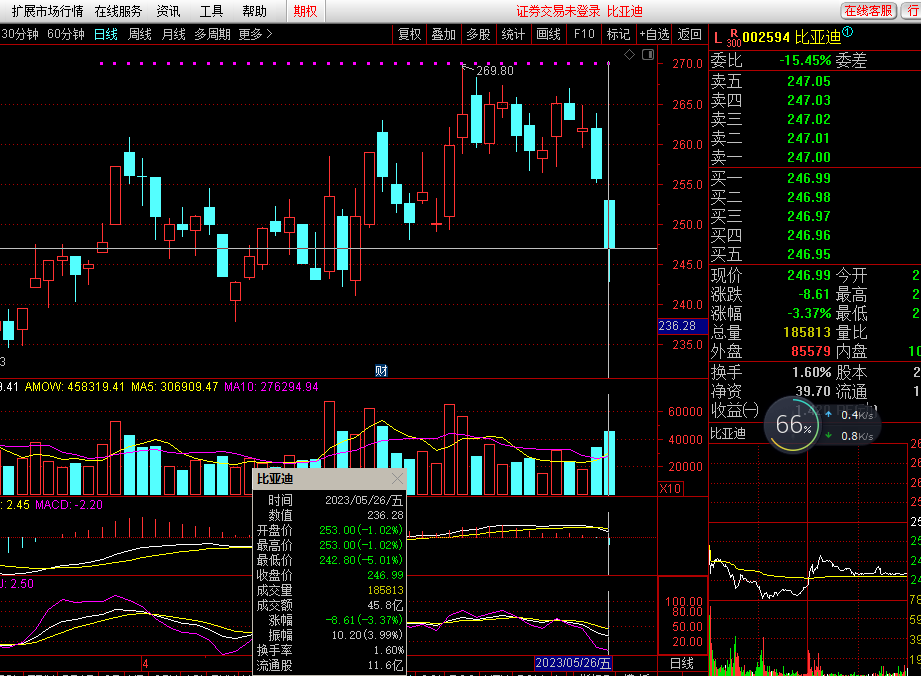The height and width of the screenshot is (676, 921).
Task: Switch to the 30分钟 chart period
Action: click(x=19, y=35)
